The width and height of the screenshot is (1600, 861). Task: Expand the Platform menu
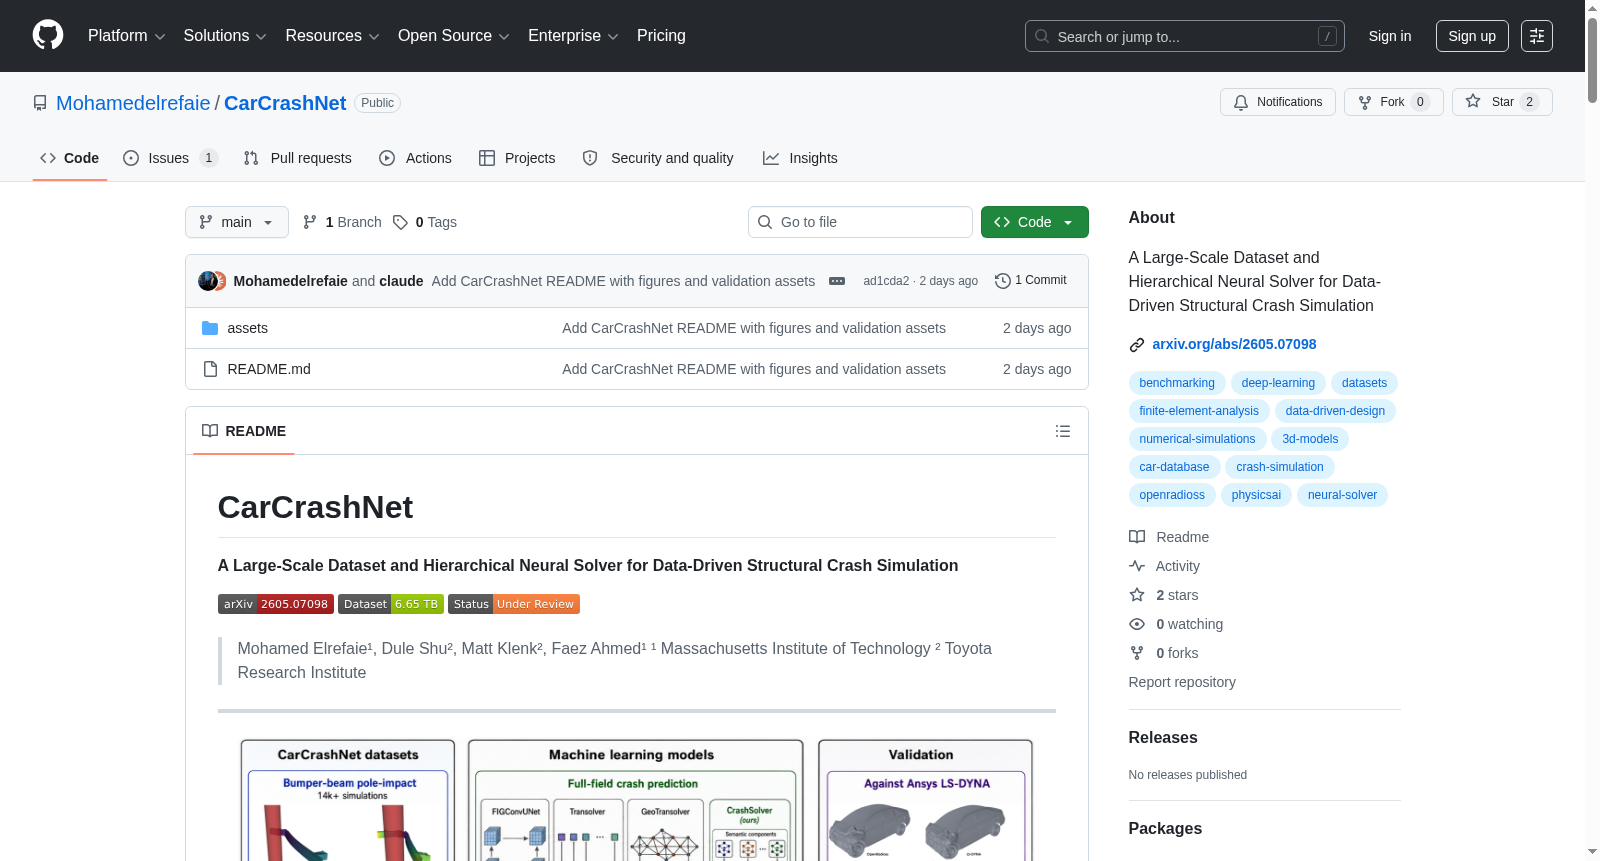click(x=127, y=36)
